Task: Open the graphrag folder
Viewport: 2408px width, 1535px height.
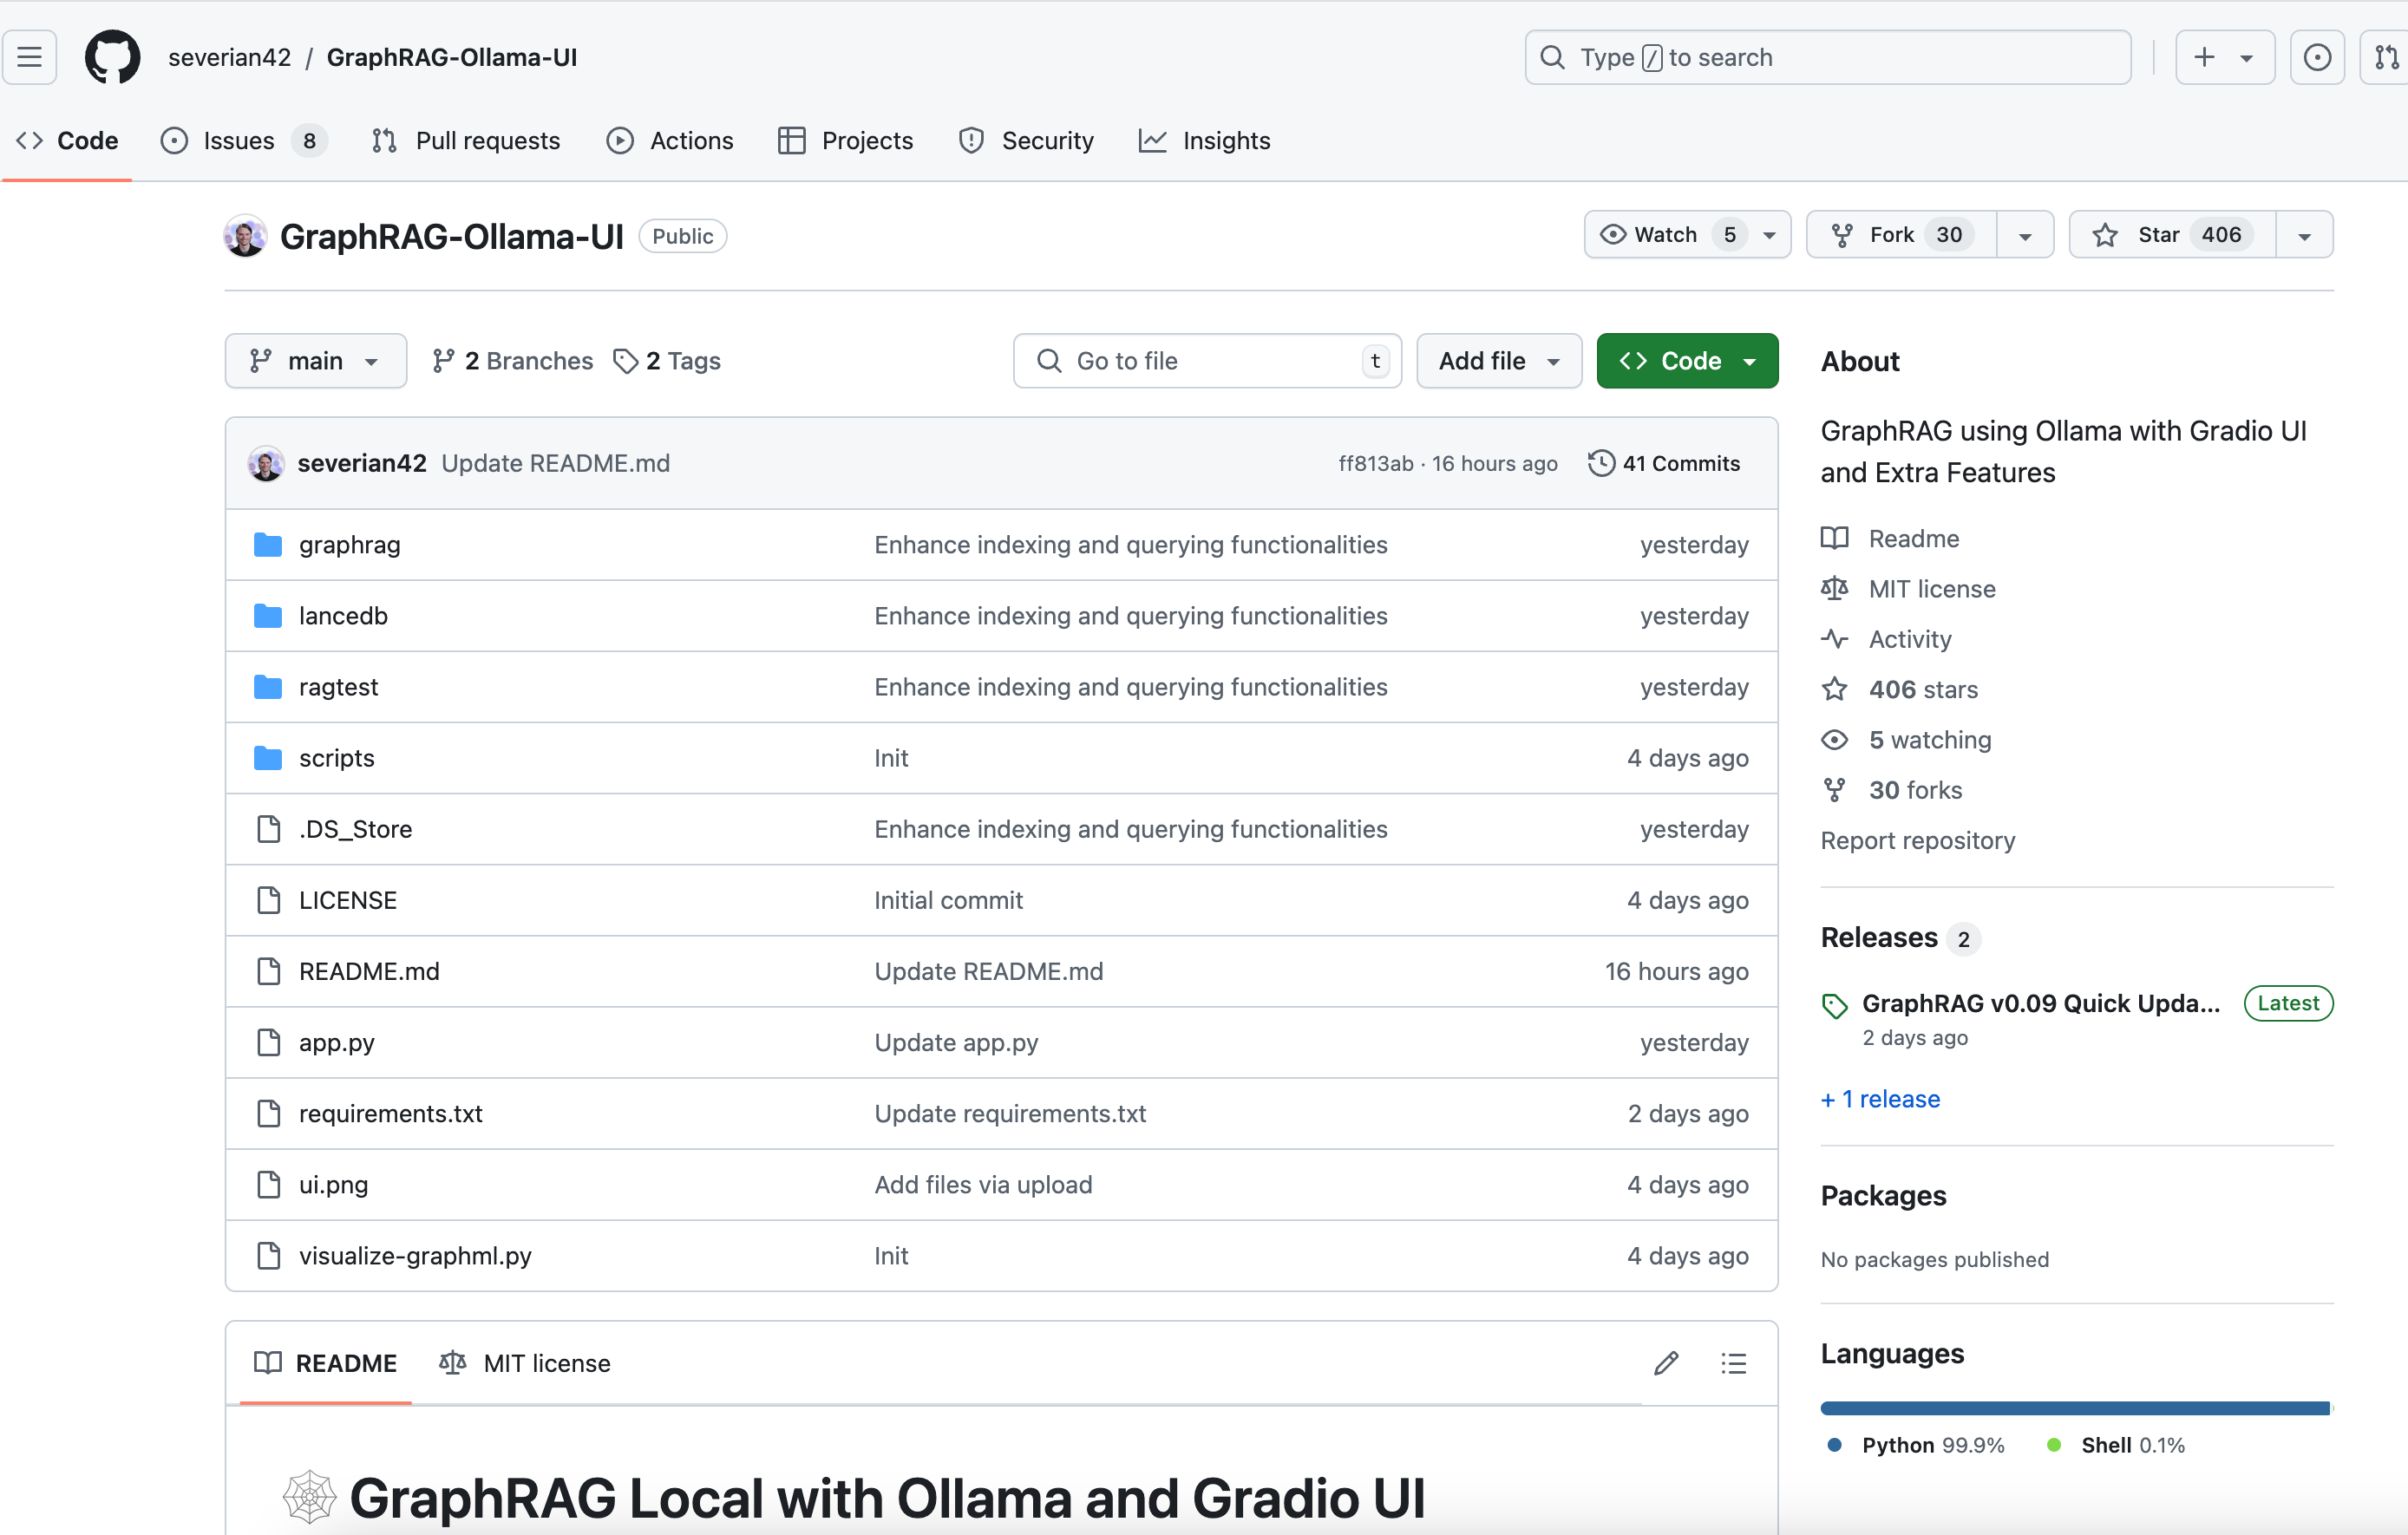Action: pyautogui.click(x=349, y=545)
